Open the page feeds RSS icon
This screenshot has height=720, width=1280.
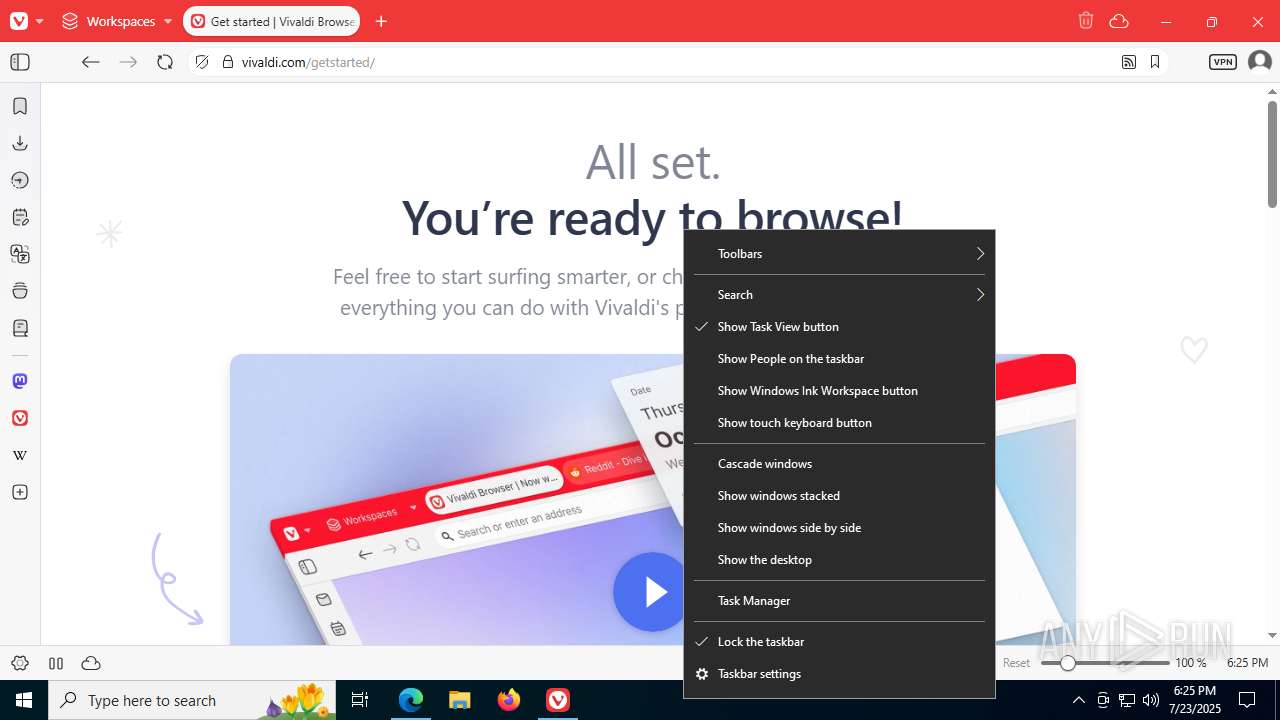[1129, 62]
